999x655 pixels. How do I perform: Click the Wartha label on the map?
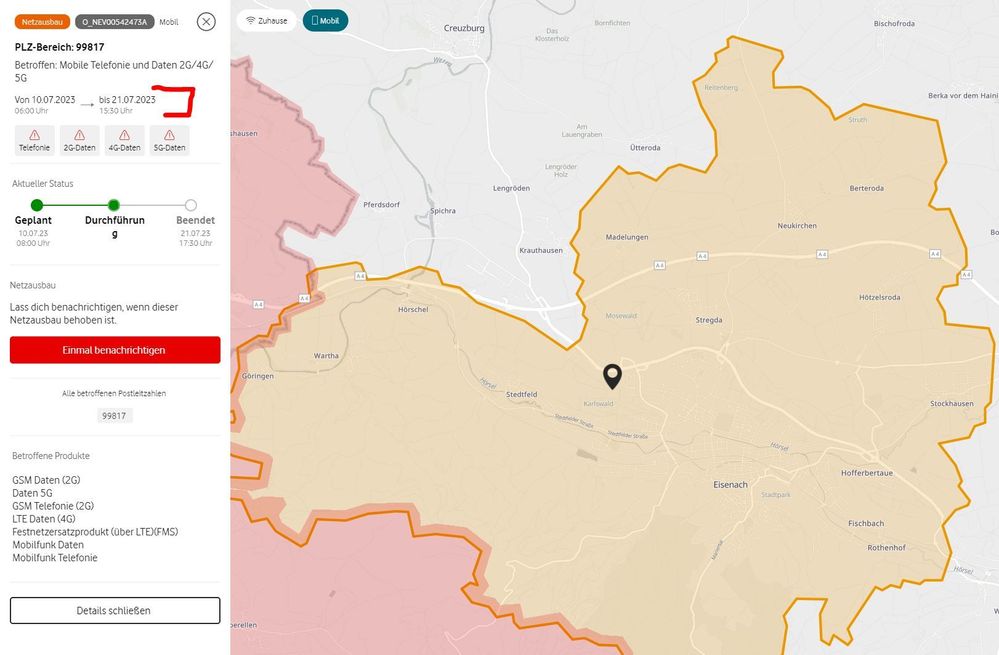pos(326,356)
